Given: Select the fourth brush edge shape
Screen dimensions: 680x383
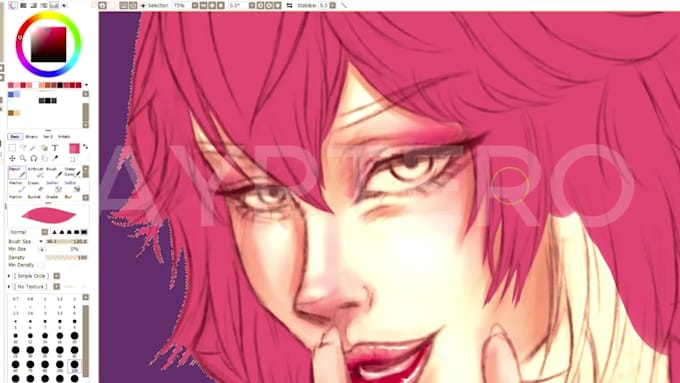Looking at the screenshot, I should click(76, 232).
